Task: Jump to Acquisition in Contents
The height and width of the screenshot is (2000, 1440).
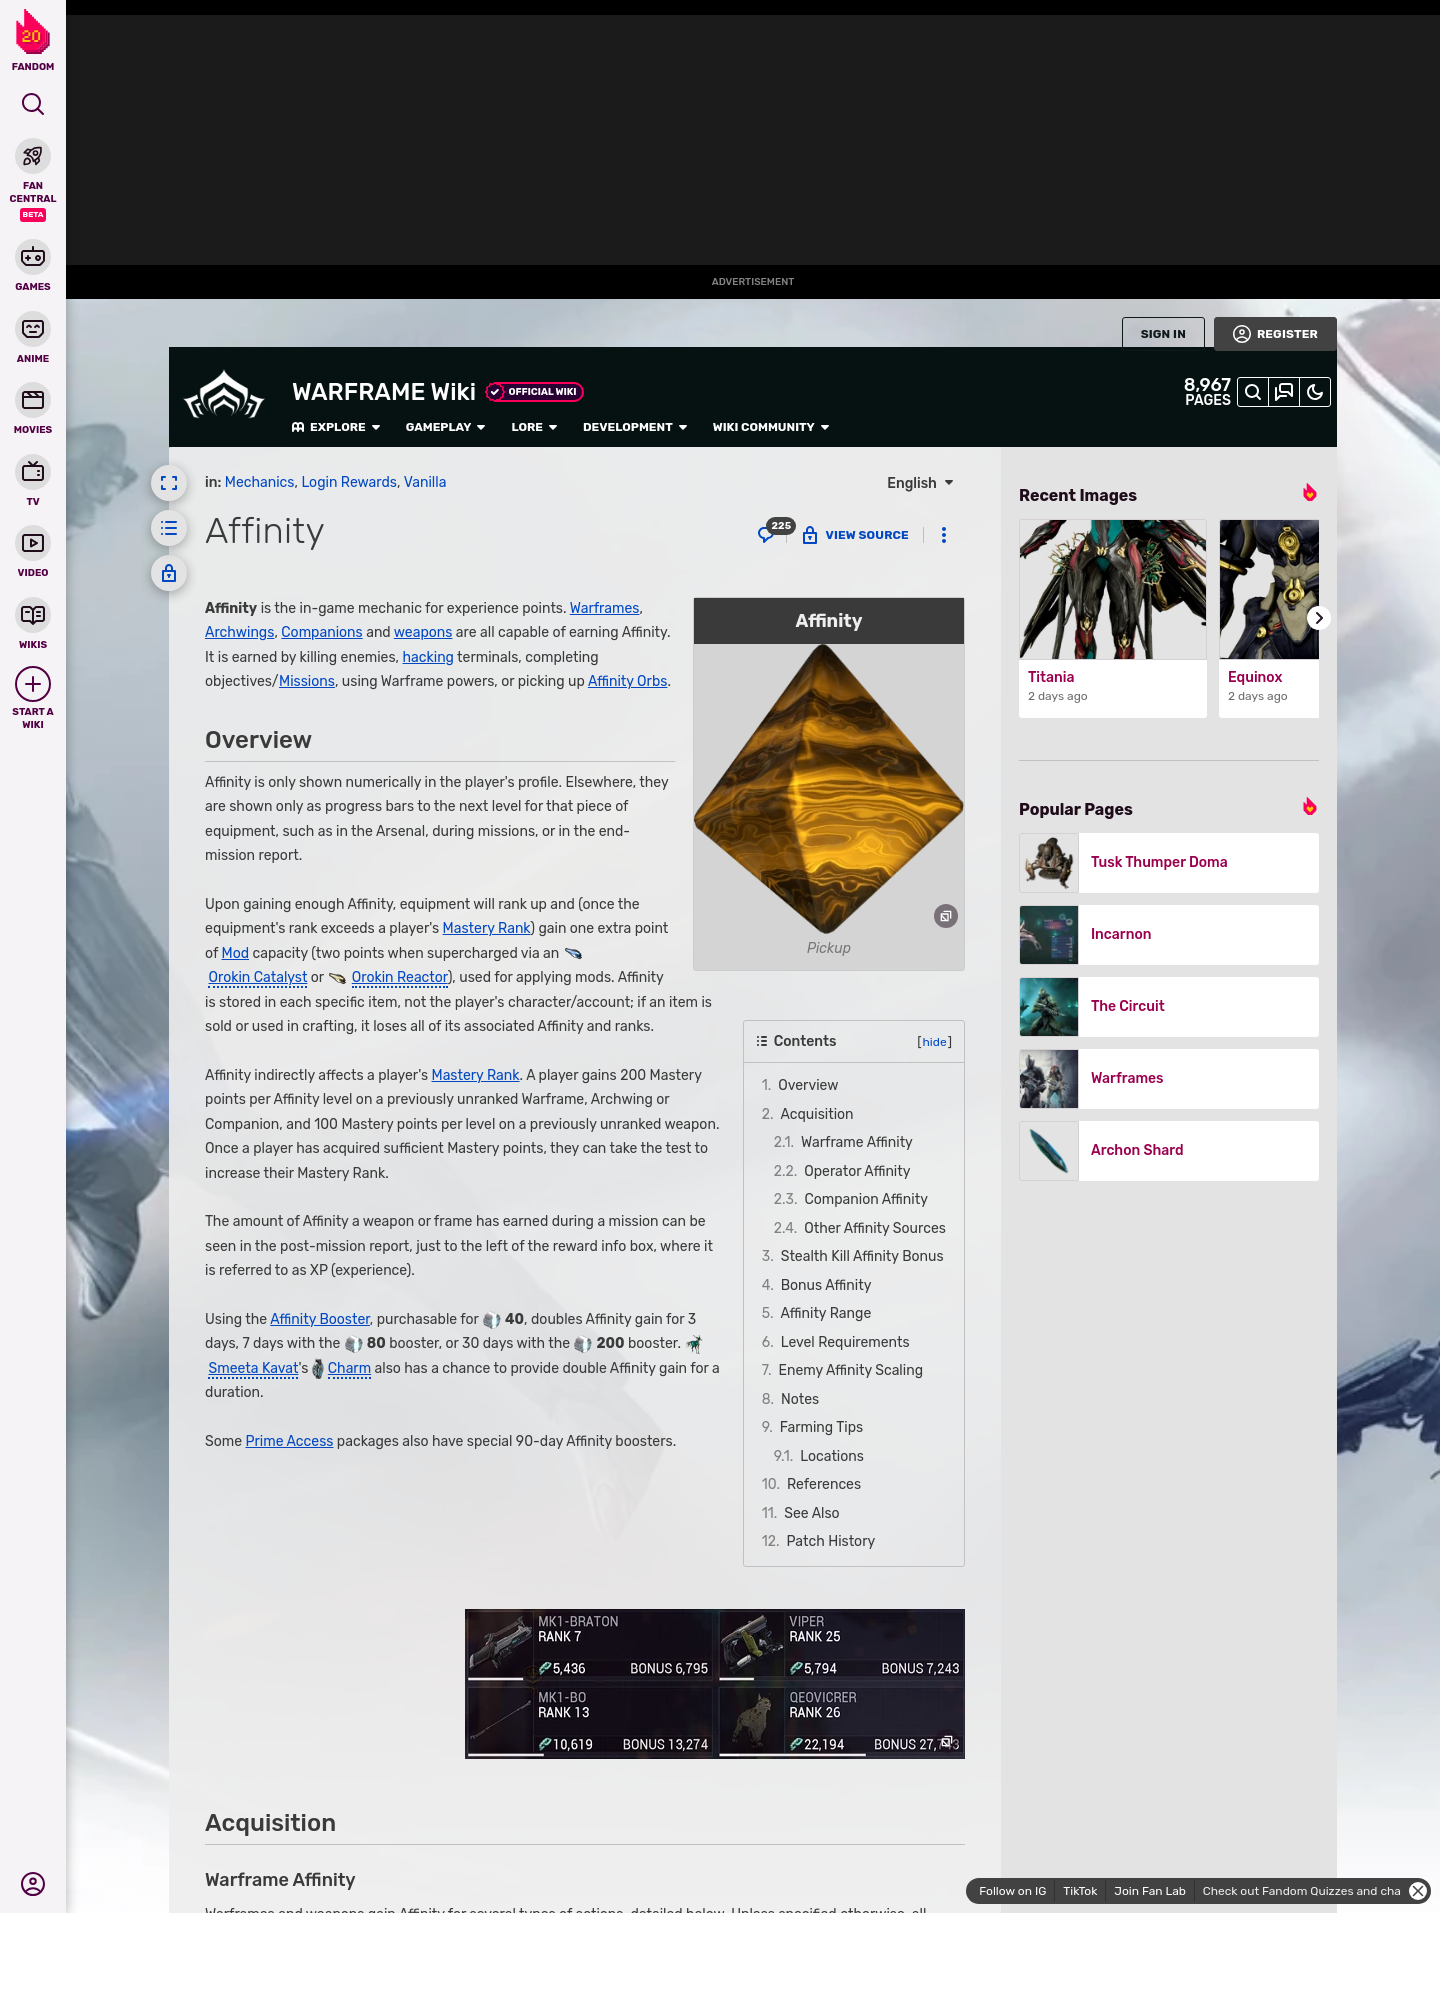Action: pyautogui.click(x=817, y=1114)
